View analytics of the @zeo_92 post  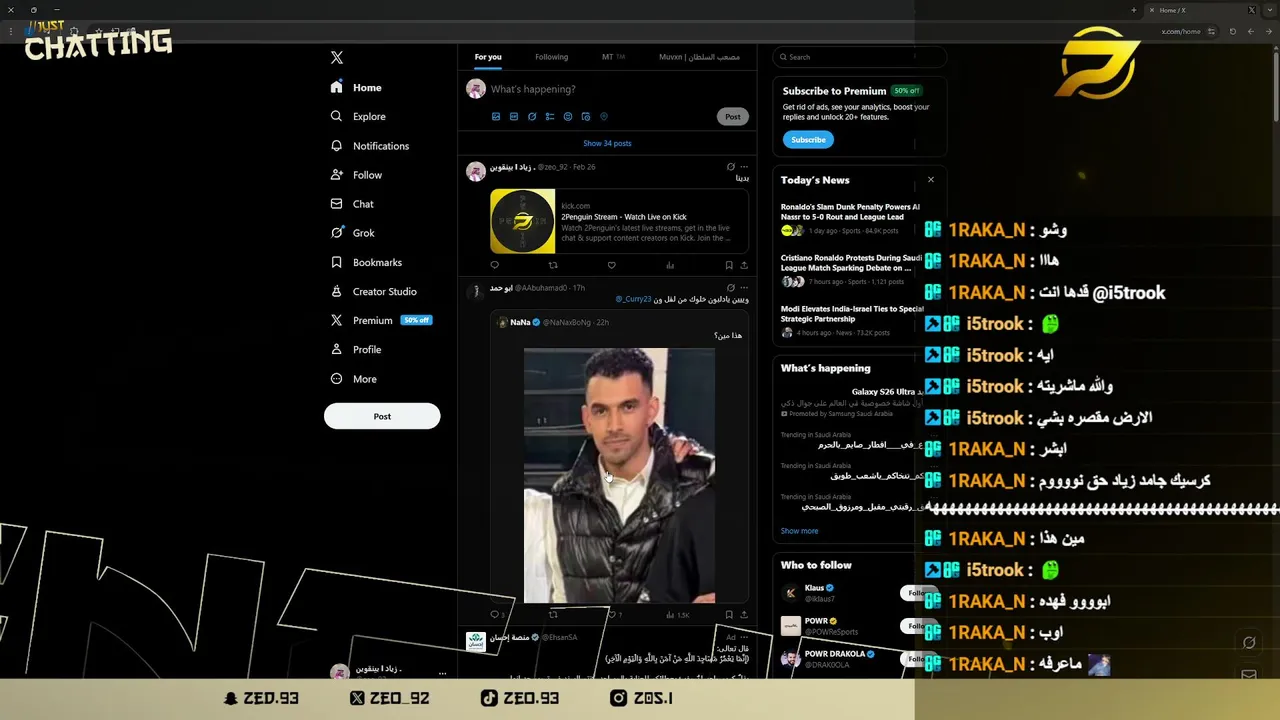coord(670,265)
